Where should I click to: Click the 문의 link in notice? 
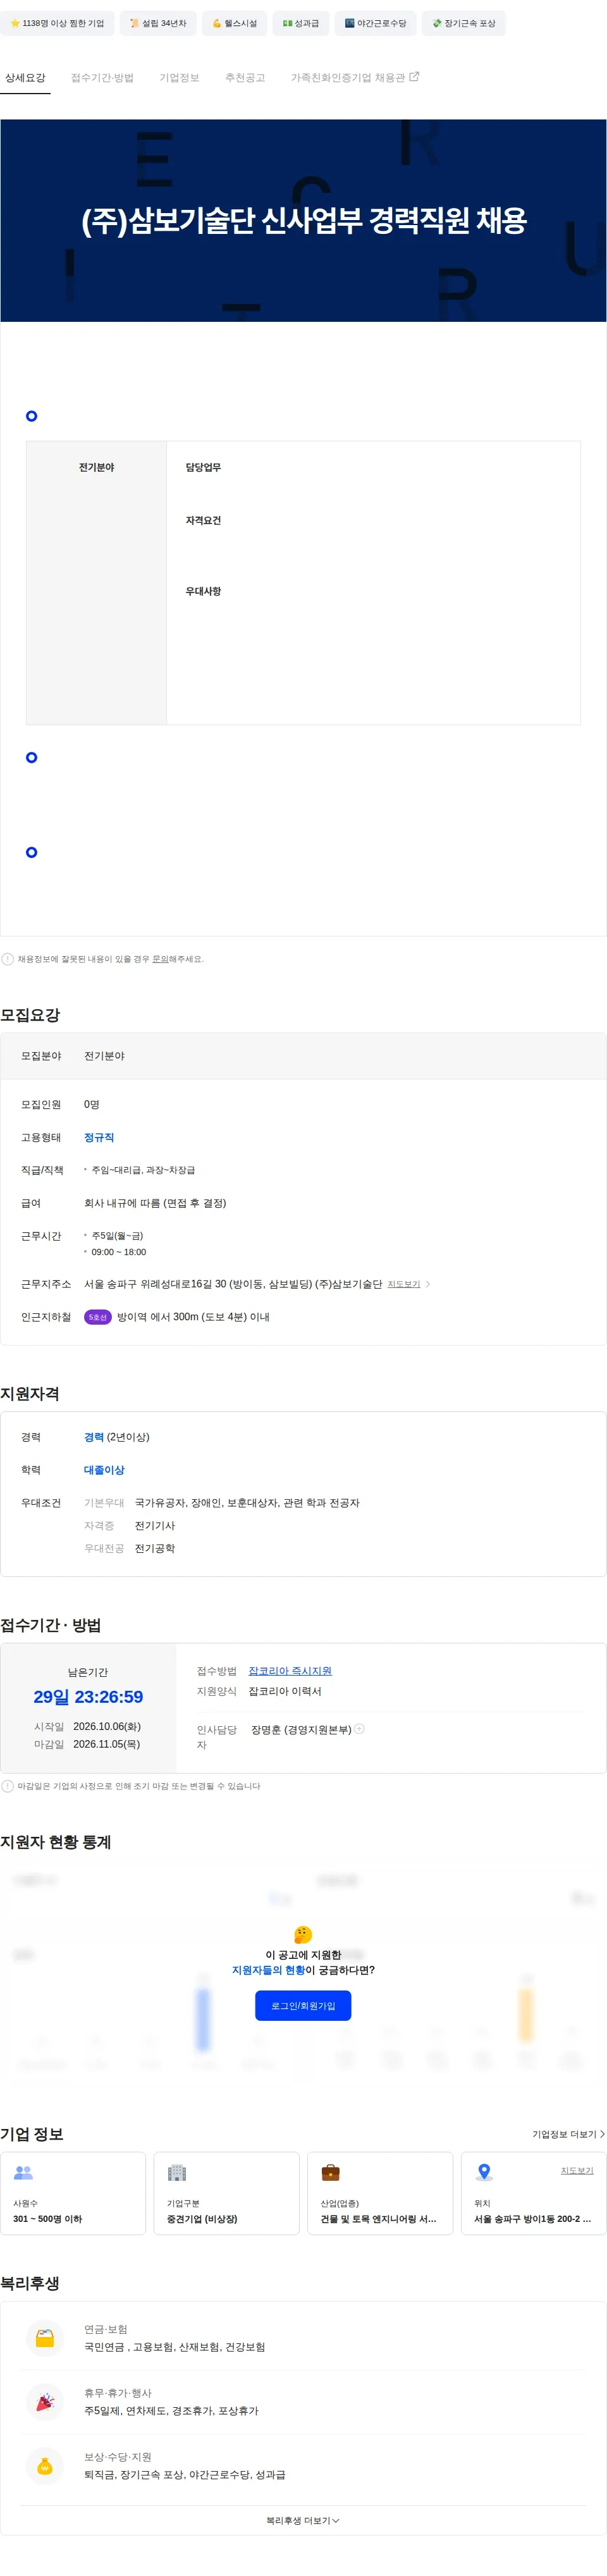(x=160, y=959)
